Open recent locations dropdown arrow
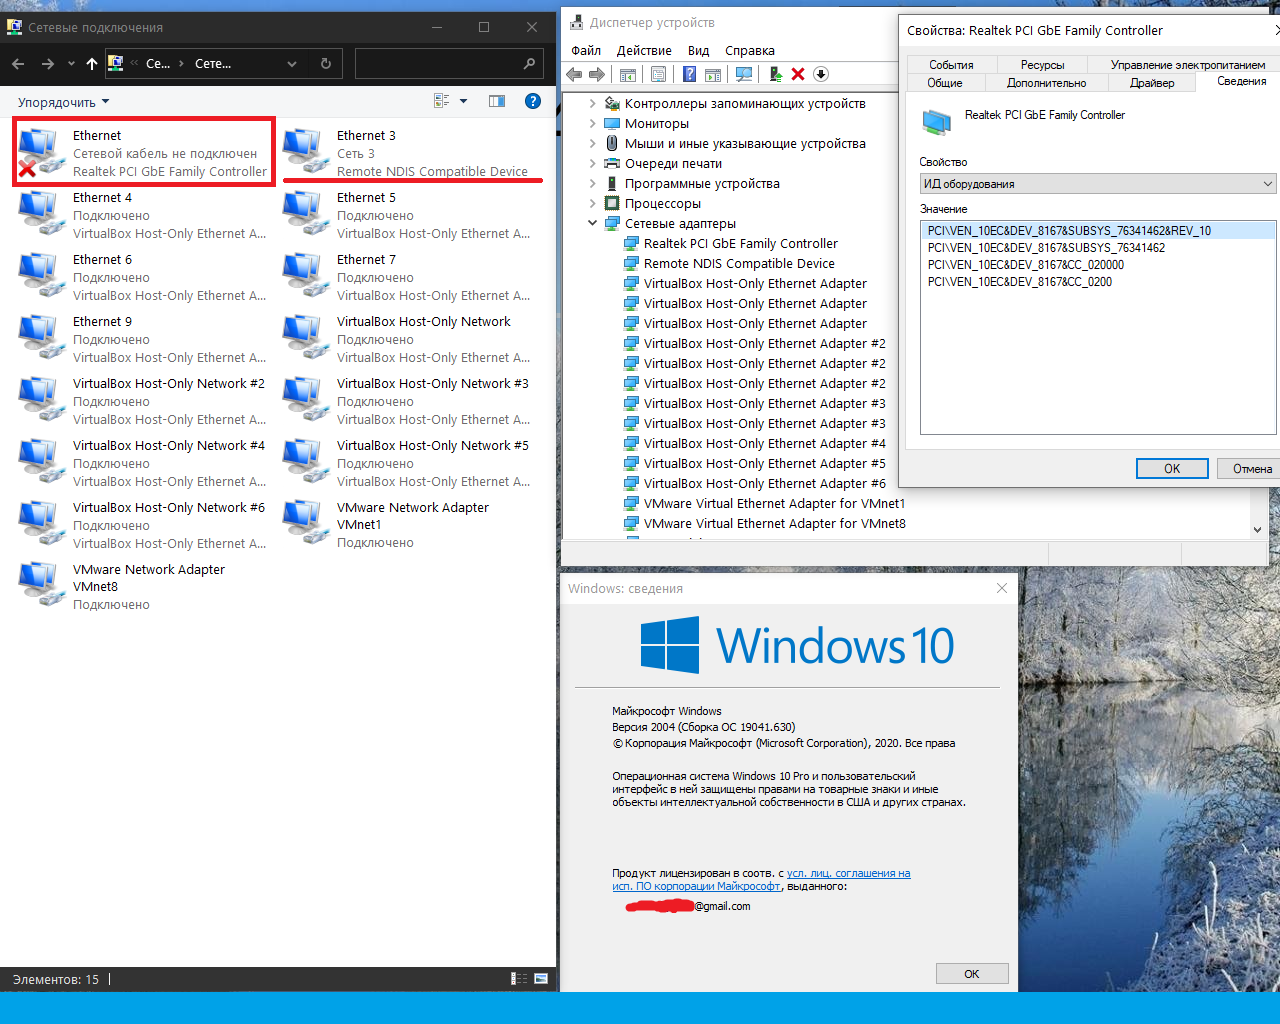Image resolution: width=1280 pixels, height=1024 pixels. pyautogui.click(x=71, y=63)
